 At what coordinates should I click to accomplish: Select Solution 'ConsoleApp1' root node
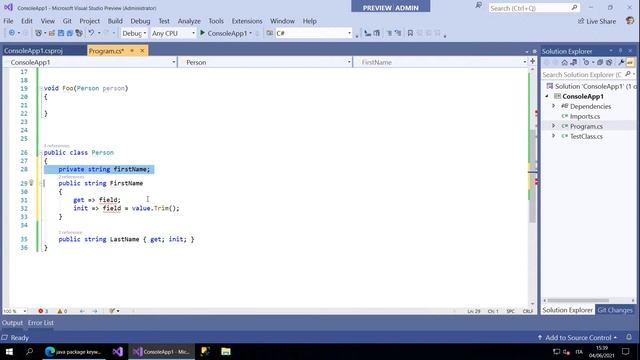(592, 86)
